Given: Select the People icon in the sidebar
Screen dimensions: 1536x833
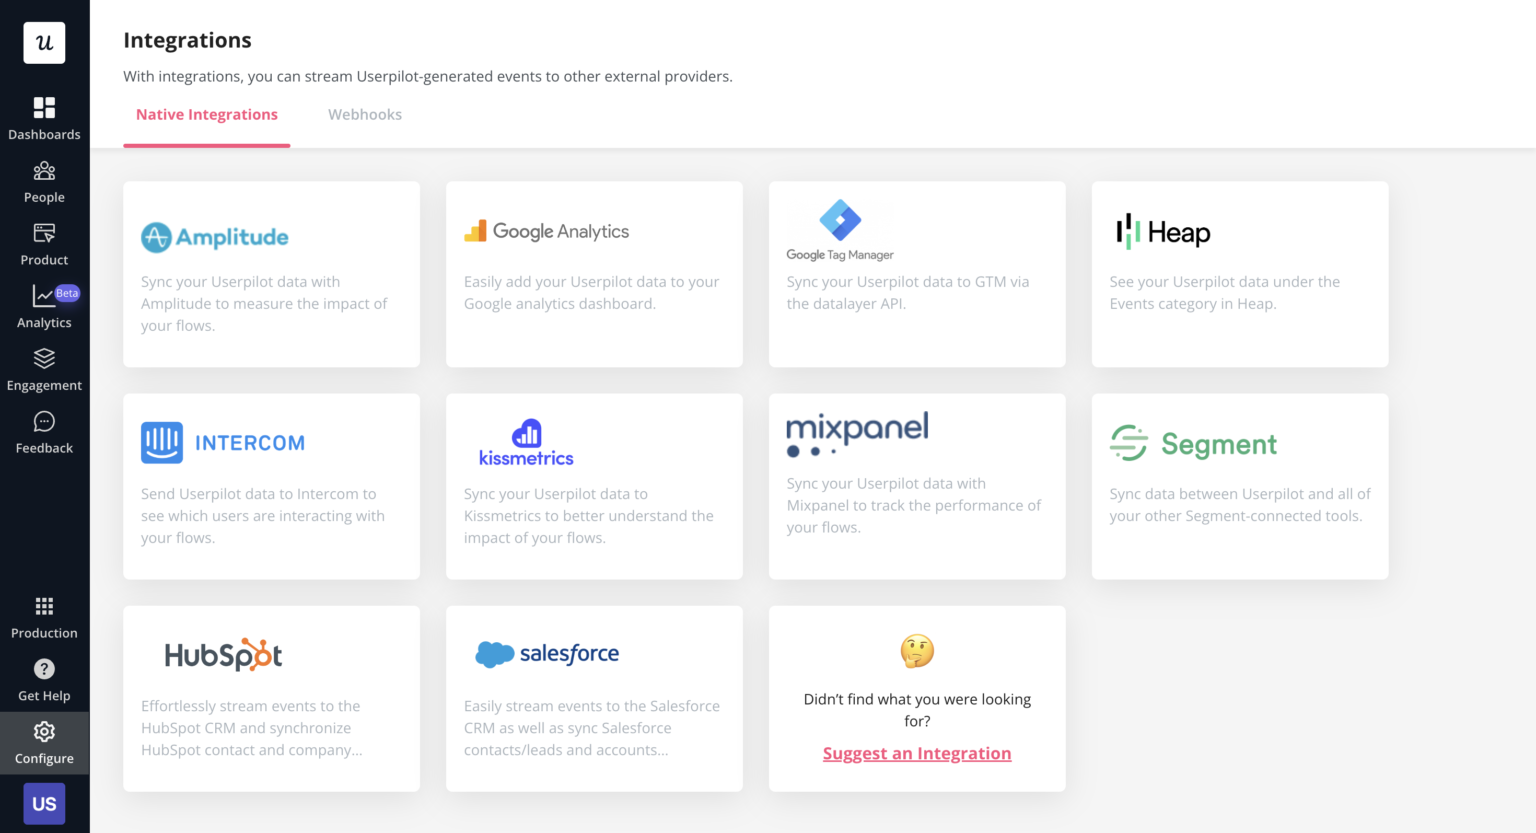Looking at the screenshot, I should coord(44,181).
